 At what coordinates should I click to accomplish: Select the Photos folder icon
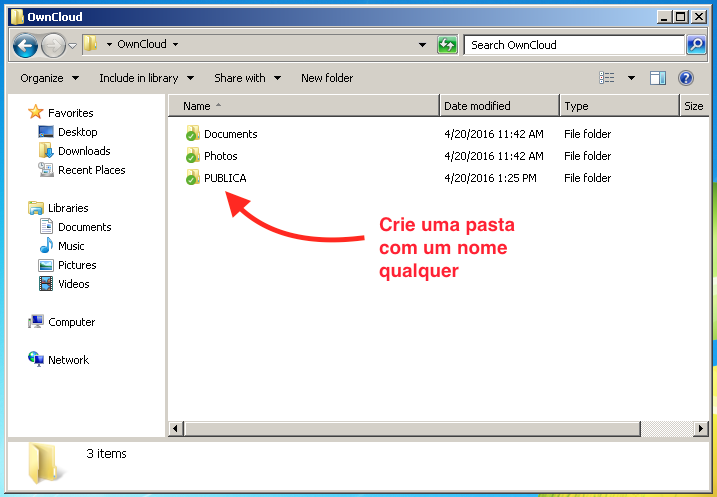tap(193, 155)
